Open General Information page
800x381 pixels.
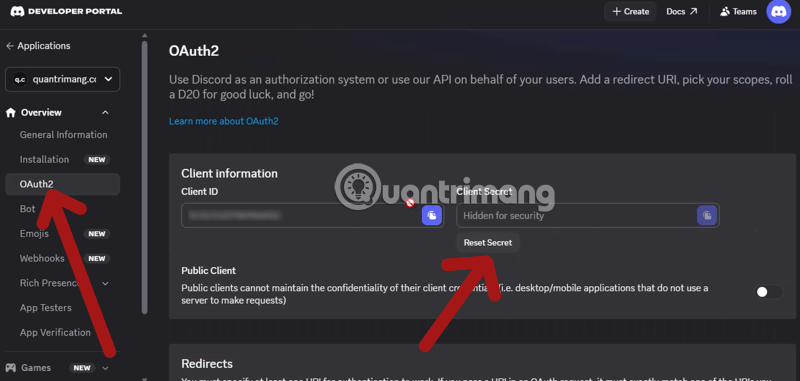point(63,135)
